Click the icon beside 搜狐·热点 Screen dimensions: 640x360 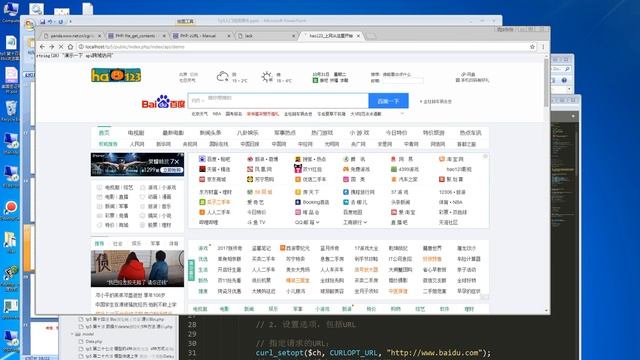298,159
